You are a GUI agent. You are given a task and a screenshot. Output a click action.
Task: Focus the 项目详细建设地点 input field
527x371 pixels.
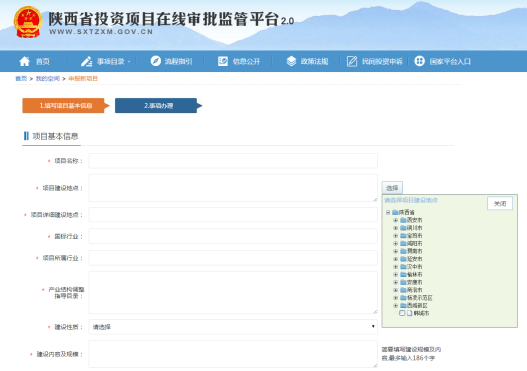click(x=233, y=215)
